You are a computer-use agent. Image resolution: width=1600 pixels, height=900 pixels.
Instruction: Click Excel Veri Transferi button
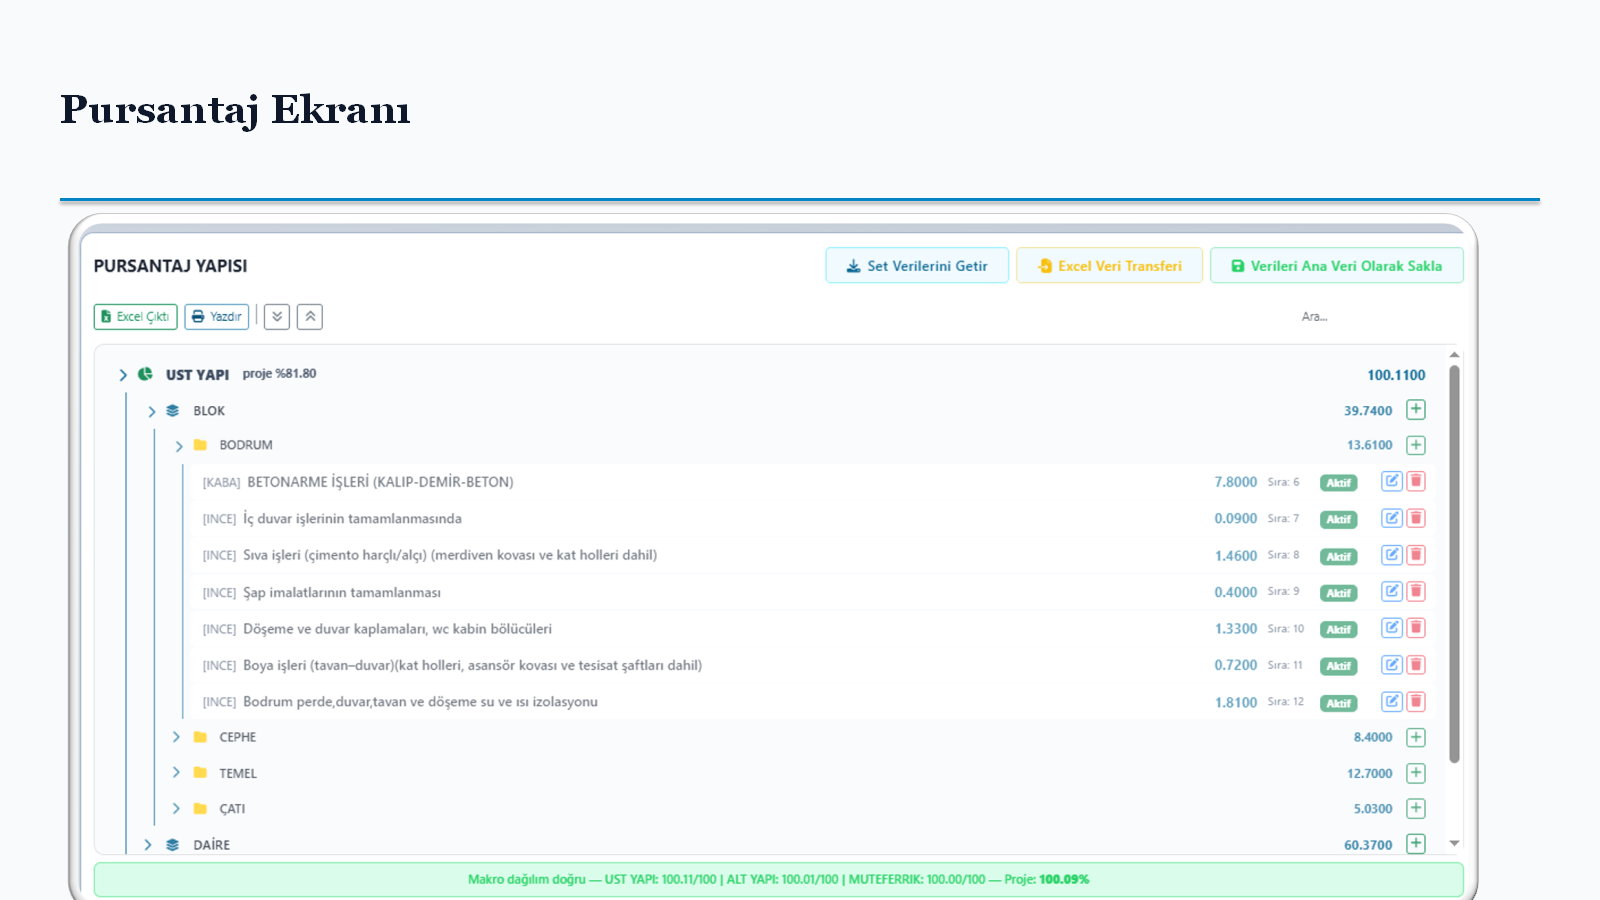coord(1109,266)
